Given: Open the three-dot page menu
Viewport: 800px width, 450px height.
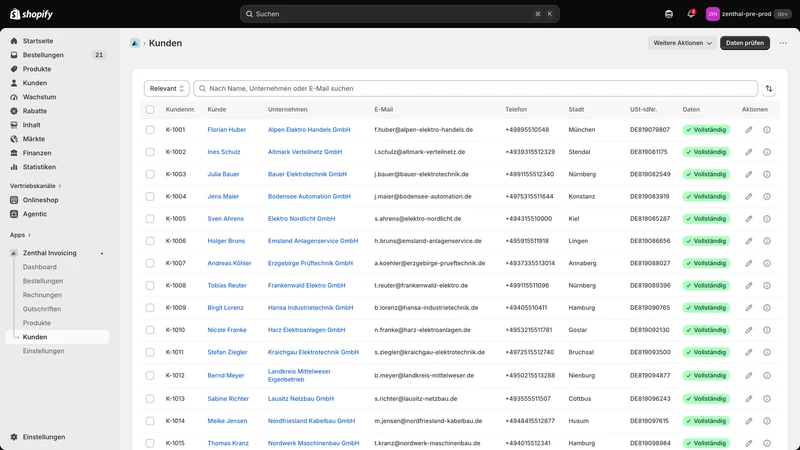Looking at the screenshot, I should 783,43.
